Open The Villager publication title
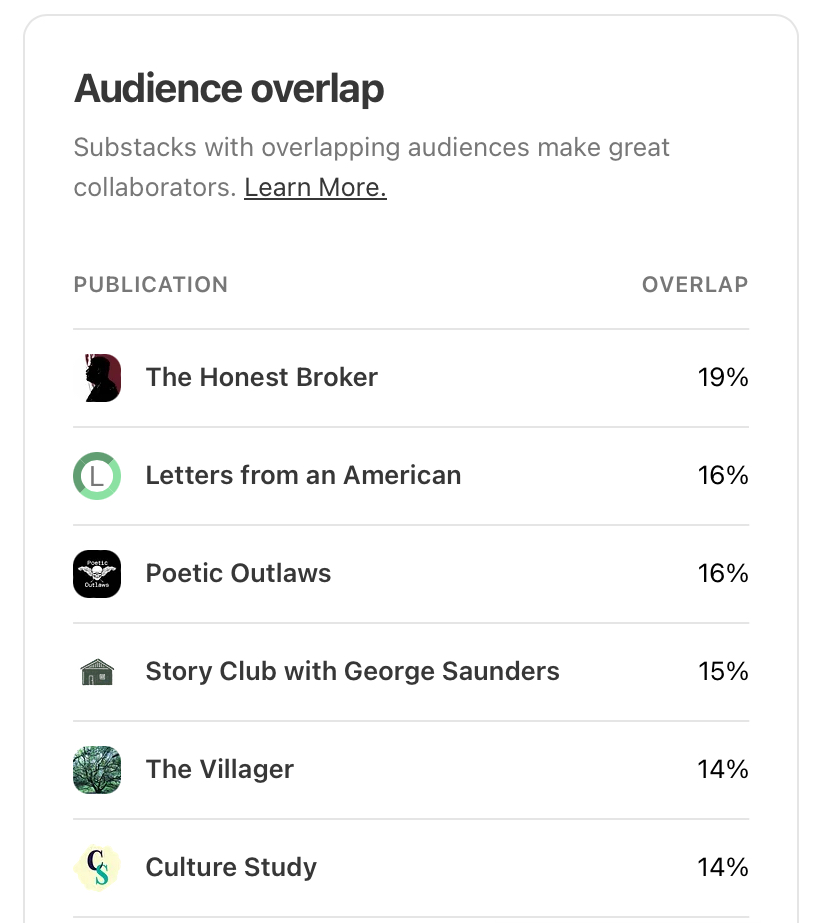This screenshot has height=923, width=822. [220, 770]
